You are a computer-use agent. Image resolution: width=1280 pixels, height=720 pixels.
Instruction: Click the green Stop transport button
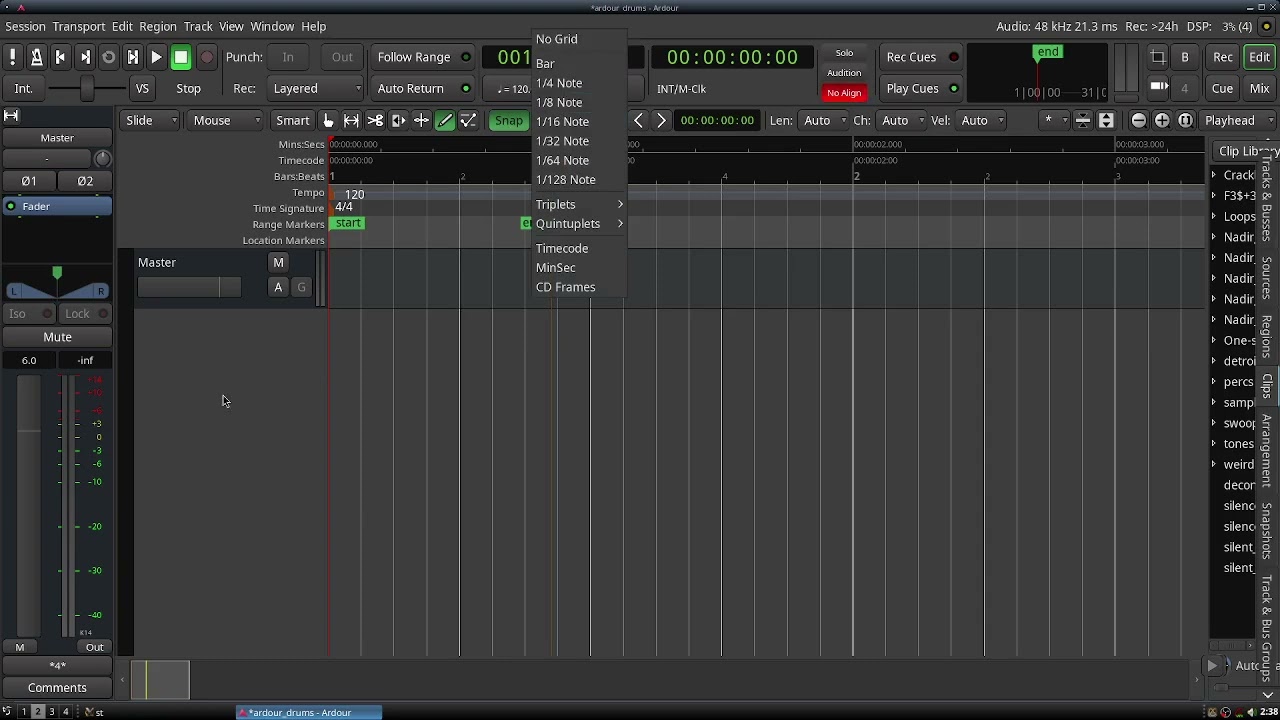(x=181, y=57)
